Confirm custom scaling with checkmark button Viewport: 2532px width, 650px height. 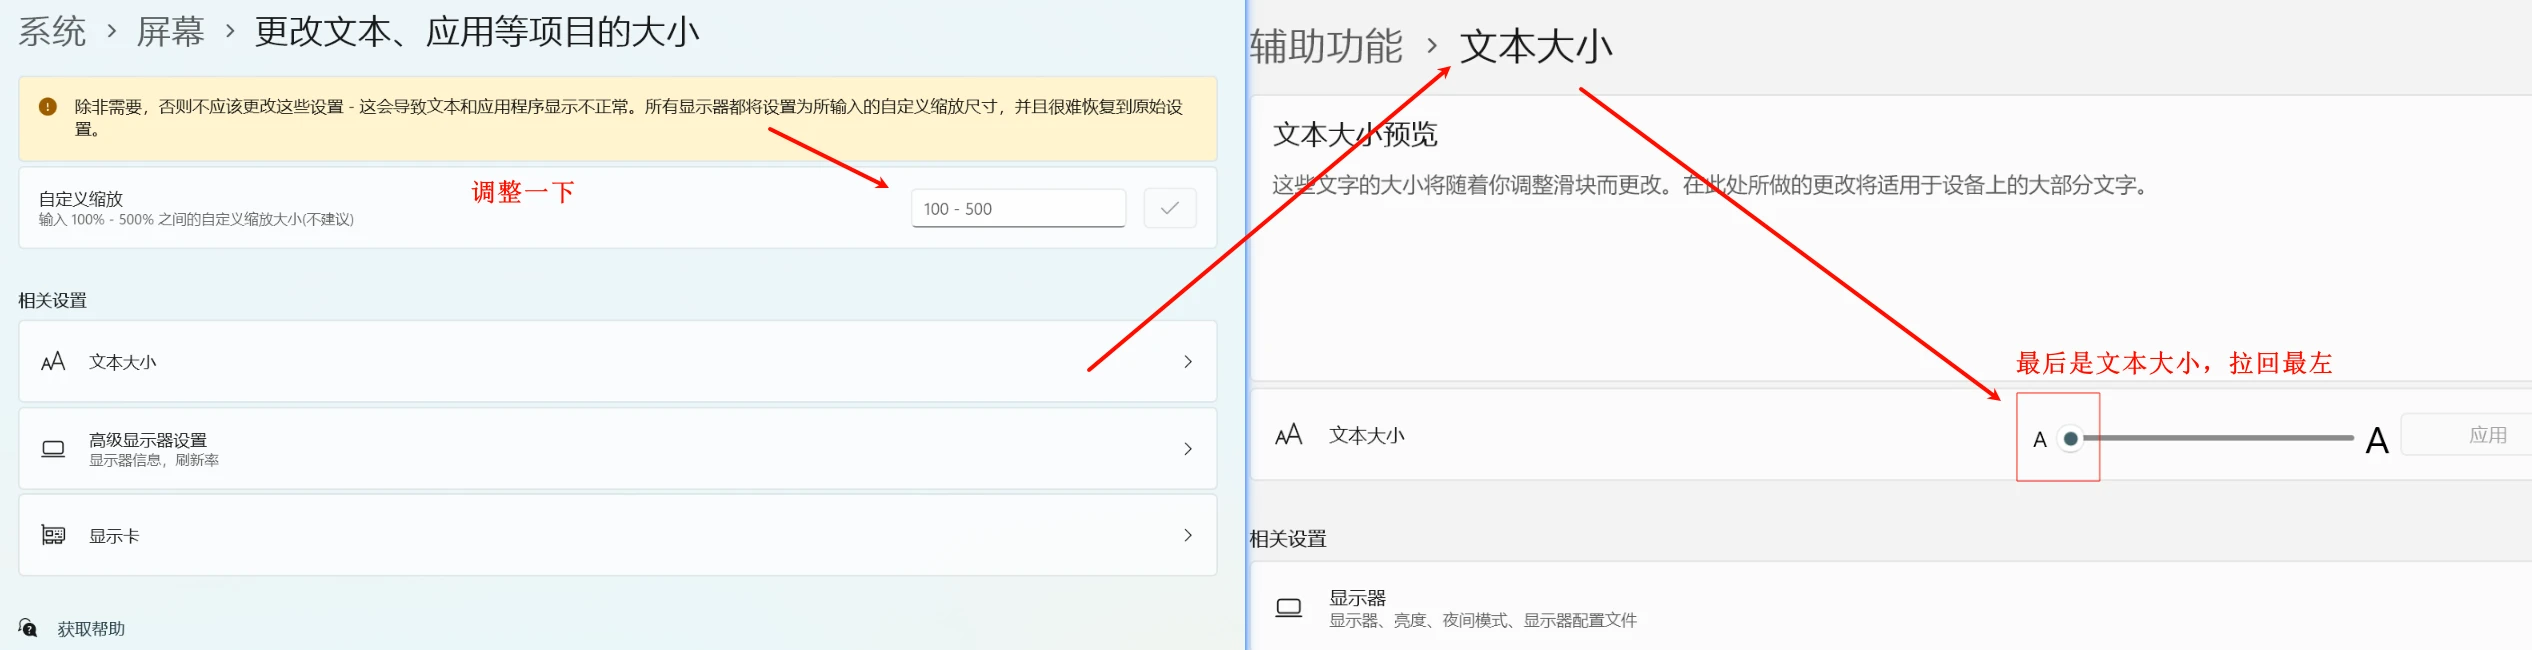click(x=1169, y=208)
